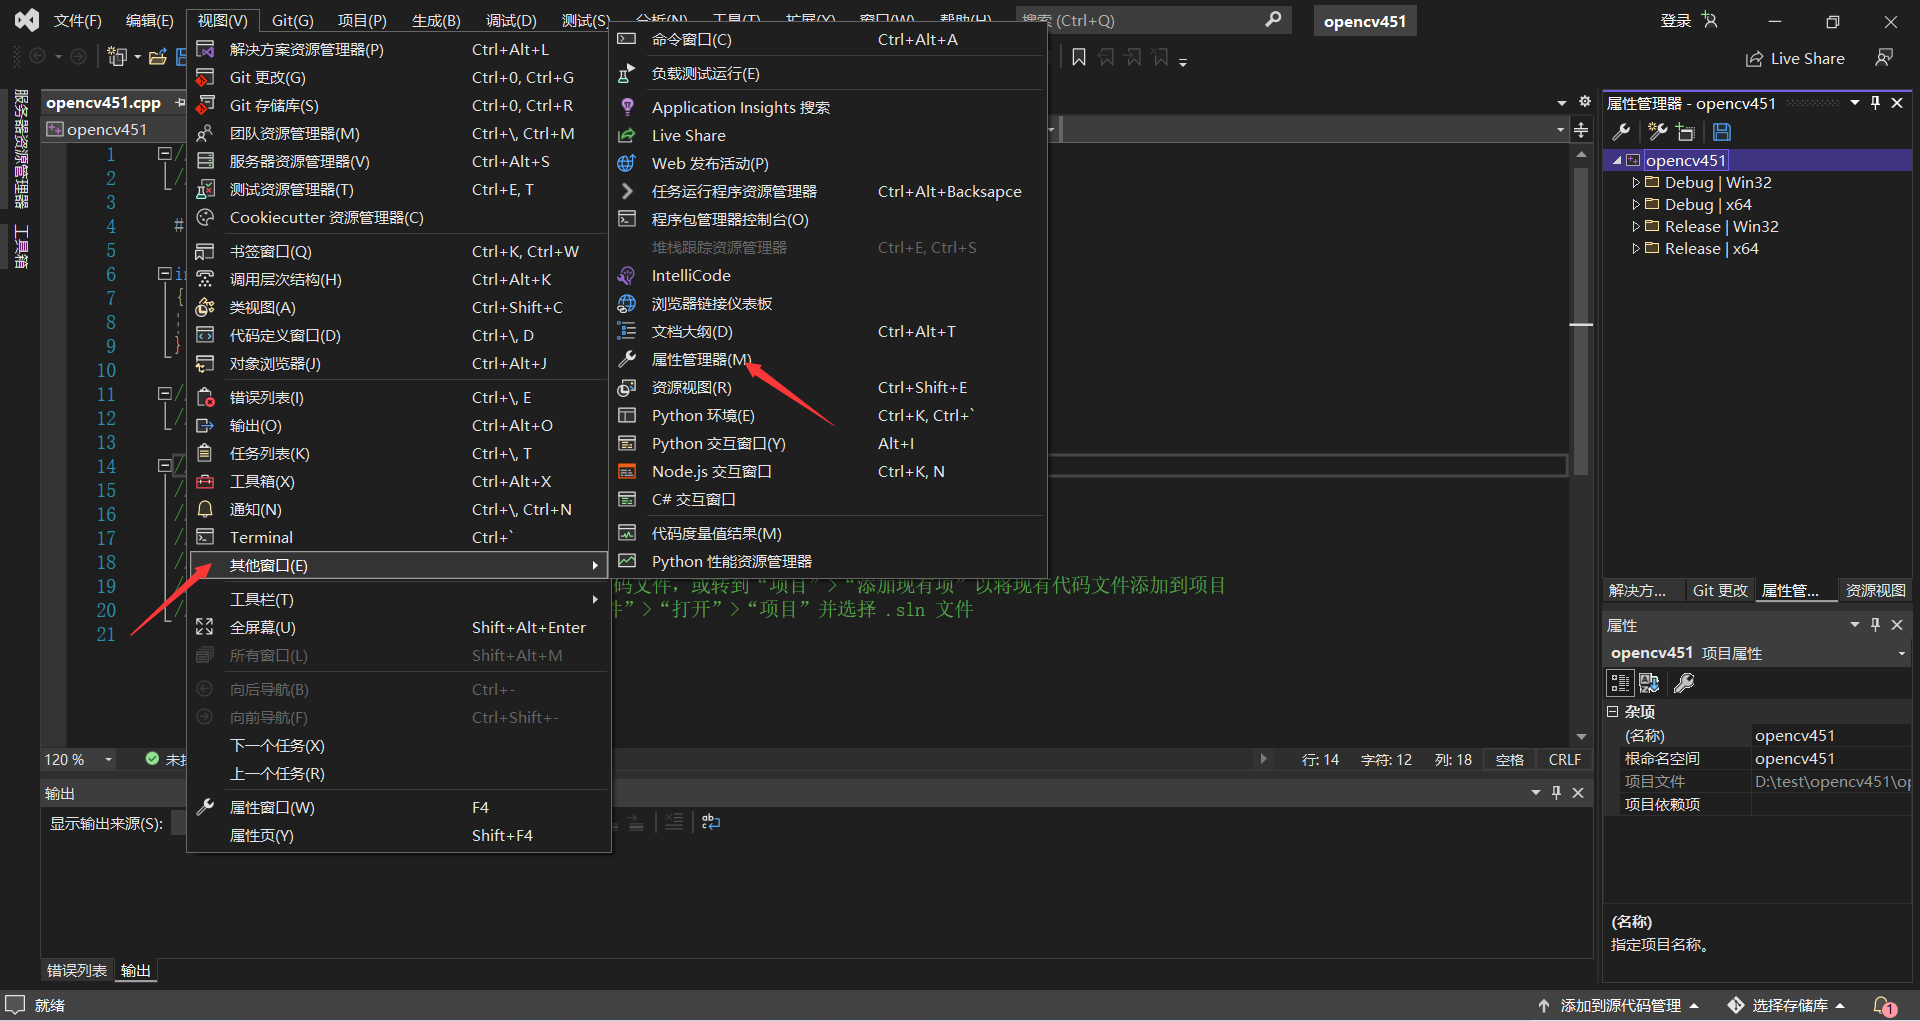Viewport: 1920px width, 1021px height.
Task: Click the editor vertical scrollbar thumb
Action: (x=1581, y=320)
